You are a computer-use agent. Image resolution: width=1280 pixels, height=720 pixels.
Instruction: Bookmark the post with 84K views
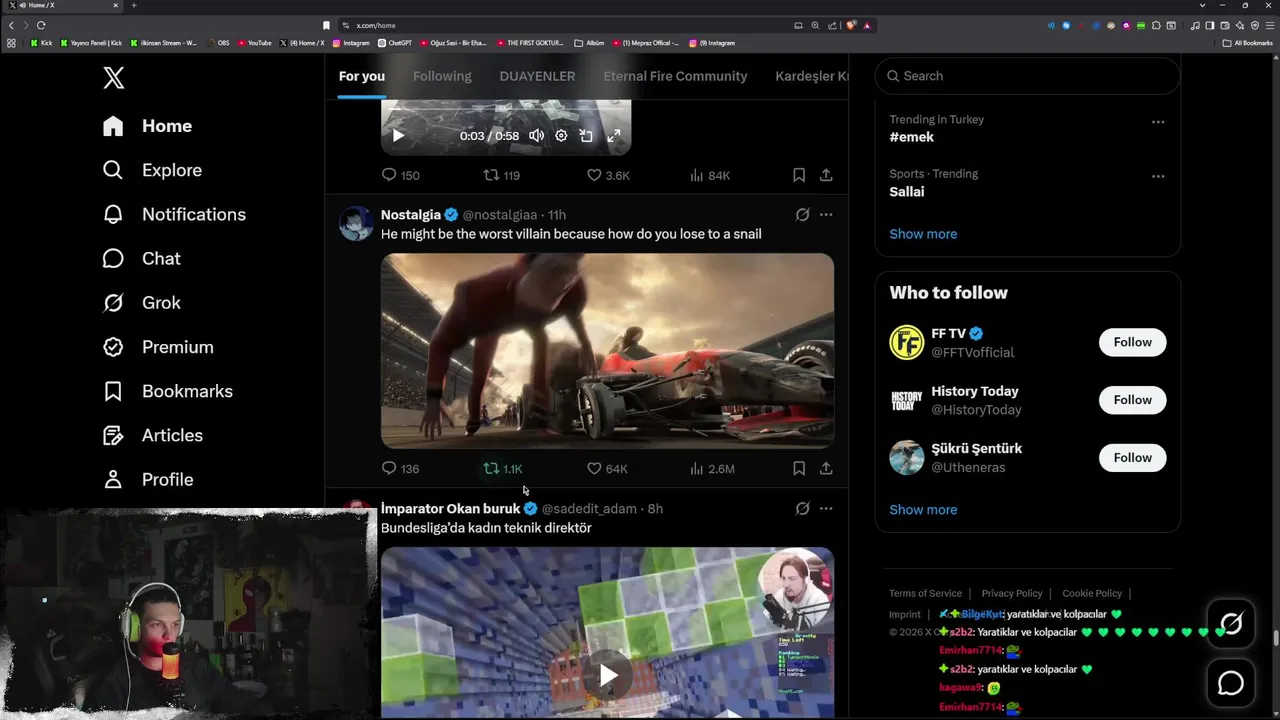pos(799,175)
